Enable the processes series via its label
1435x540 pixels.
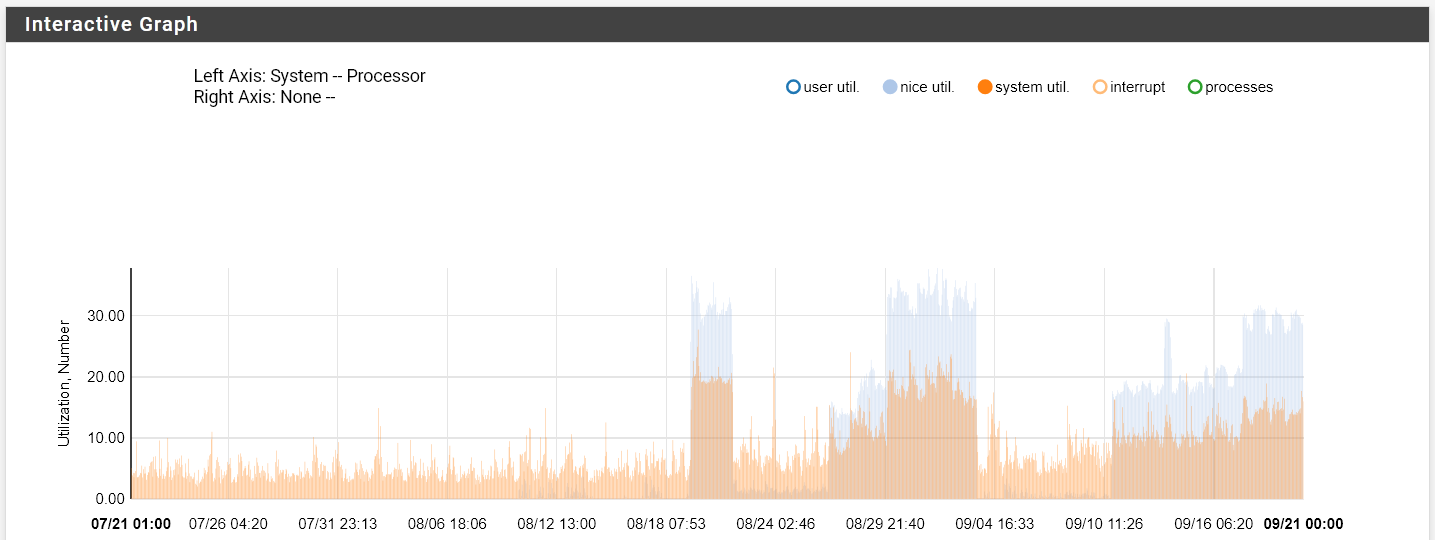pyautogui.click(x=1239, y=87)
